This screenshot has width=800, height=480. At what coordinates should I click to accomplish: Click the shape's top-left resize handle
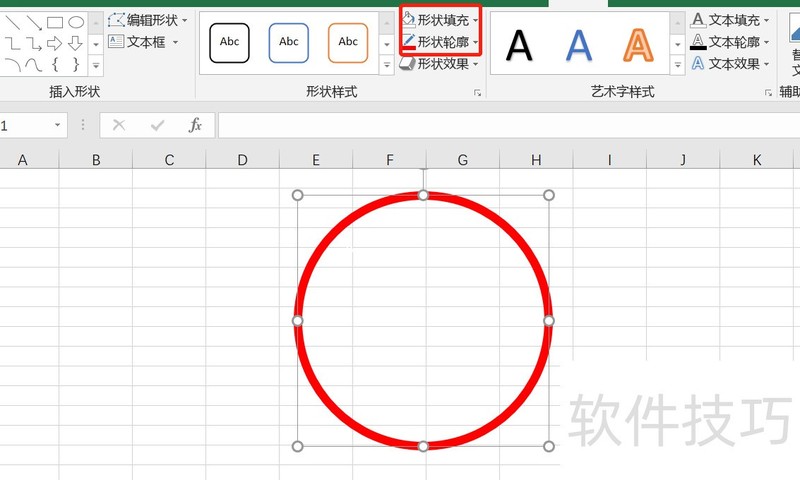(x=297, y=195)
